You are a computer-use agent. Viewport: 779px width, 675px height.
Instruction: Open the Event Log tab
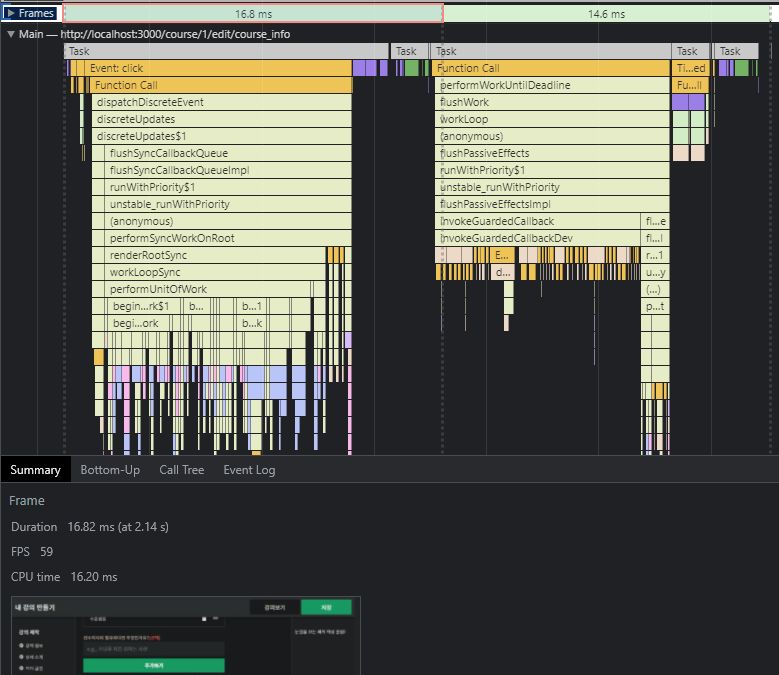click(249, 470)
